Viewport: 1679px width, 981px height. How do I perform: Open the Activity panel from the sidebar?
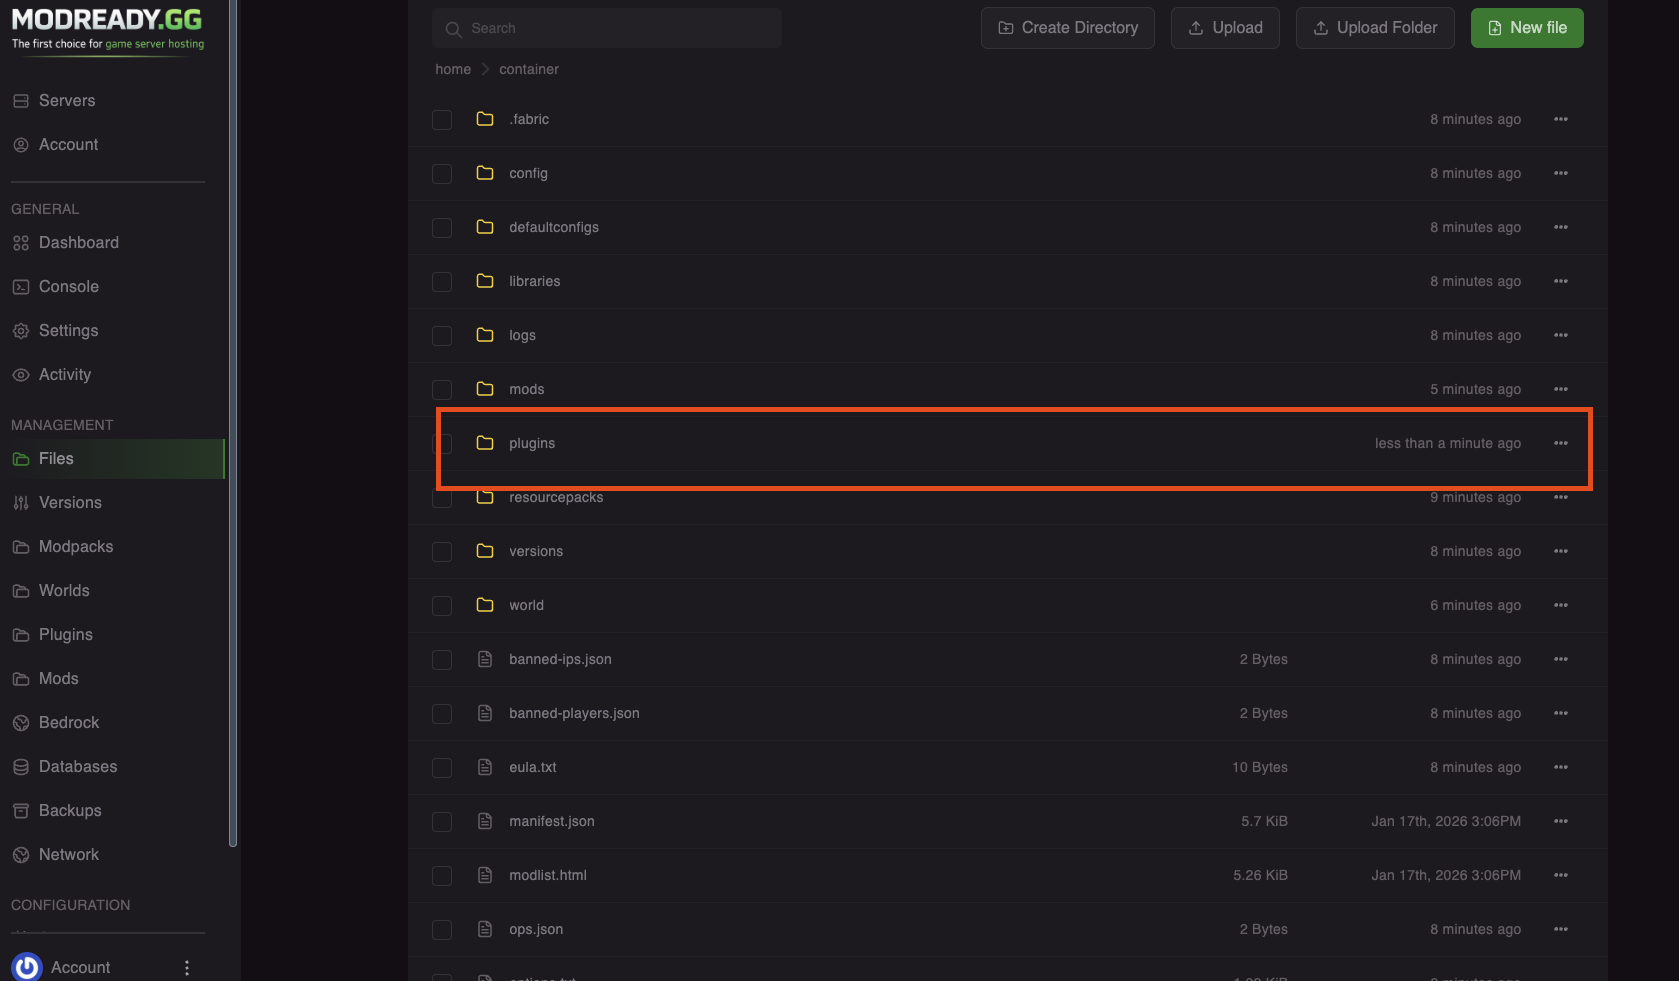point(64,374)
